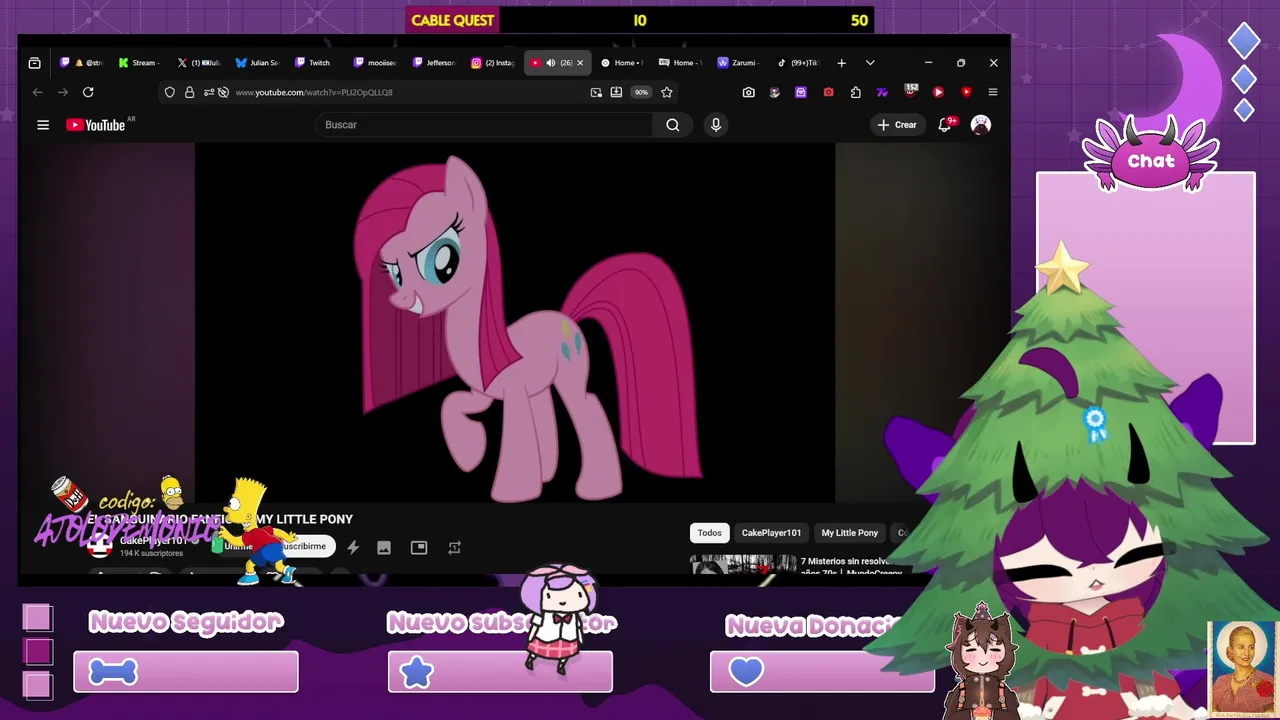This screenshot has width=1280, height=720.
Task: Click the picture-in-picture address bar icon
Action: [x=596, y=92]
